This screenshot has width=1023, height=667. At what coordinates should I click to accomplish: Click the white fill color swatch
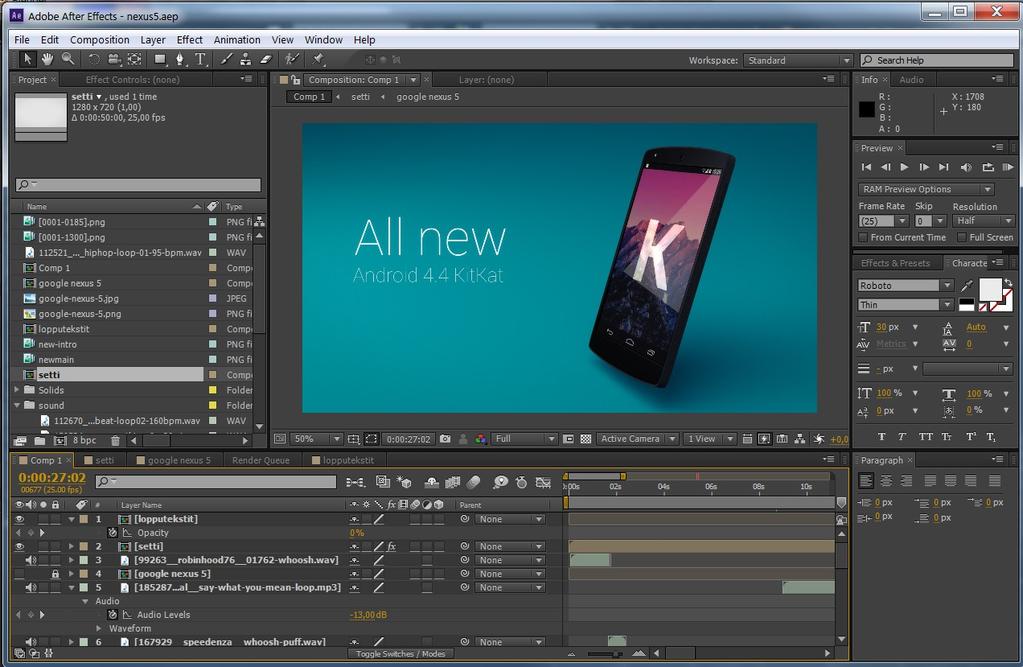click(990, 289)
